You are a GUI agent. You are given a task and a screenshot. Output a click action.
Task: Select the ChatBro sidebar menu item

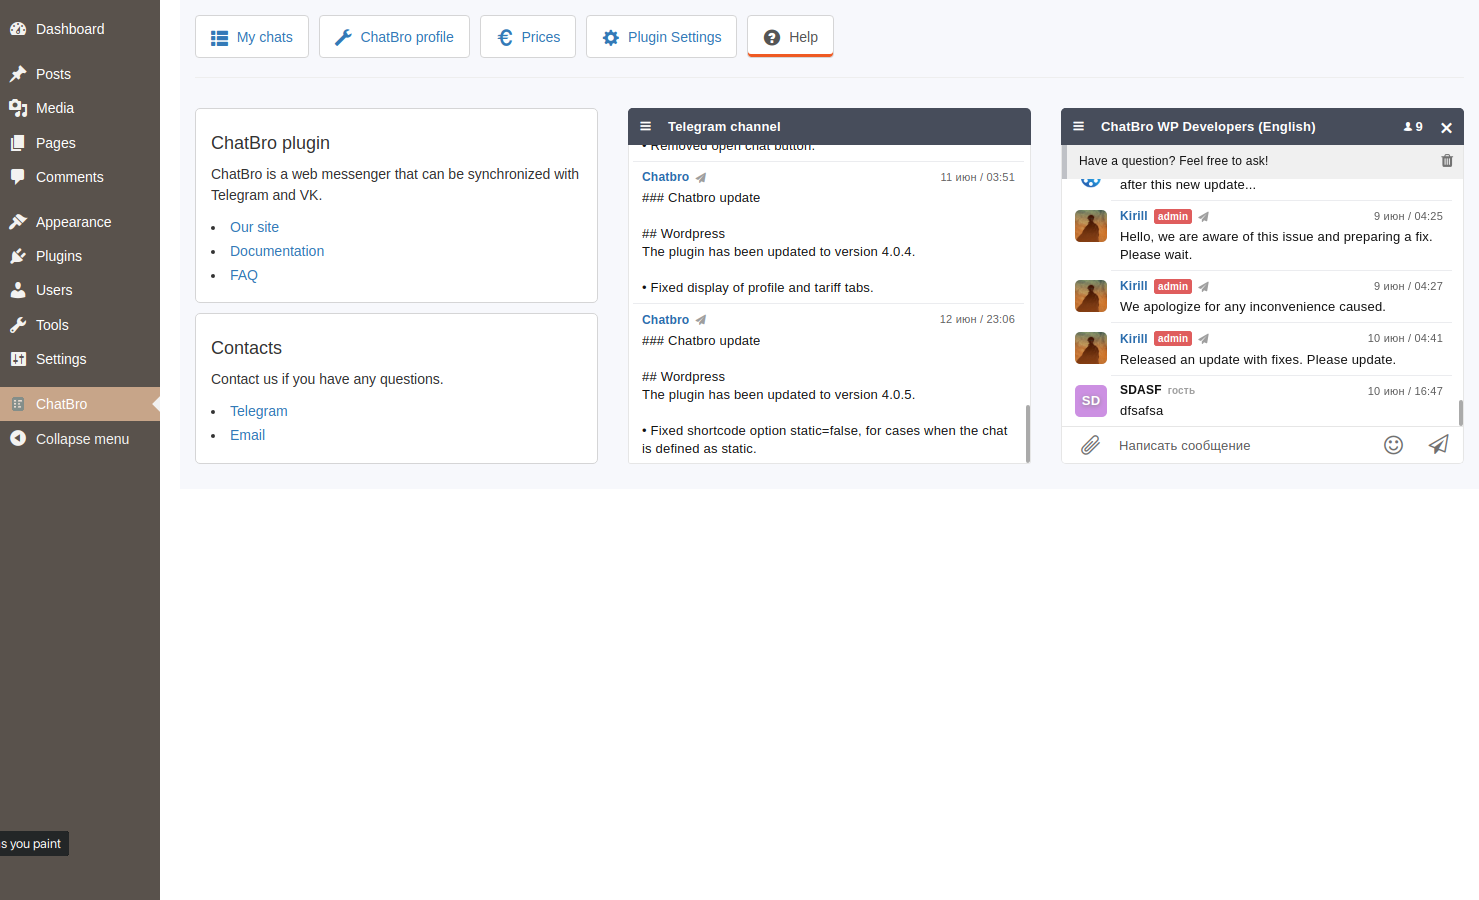[x=80, y=404]
